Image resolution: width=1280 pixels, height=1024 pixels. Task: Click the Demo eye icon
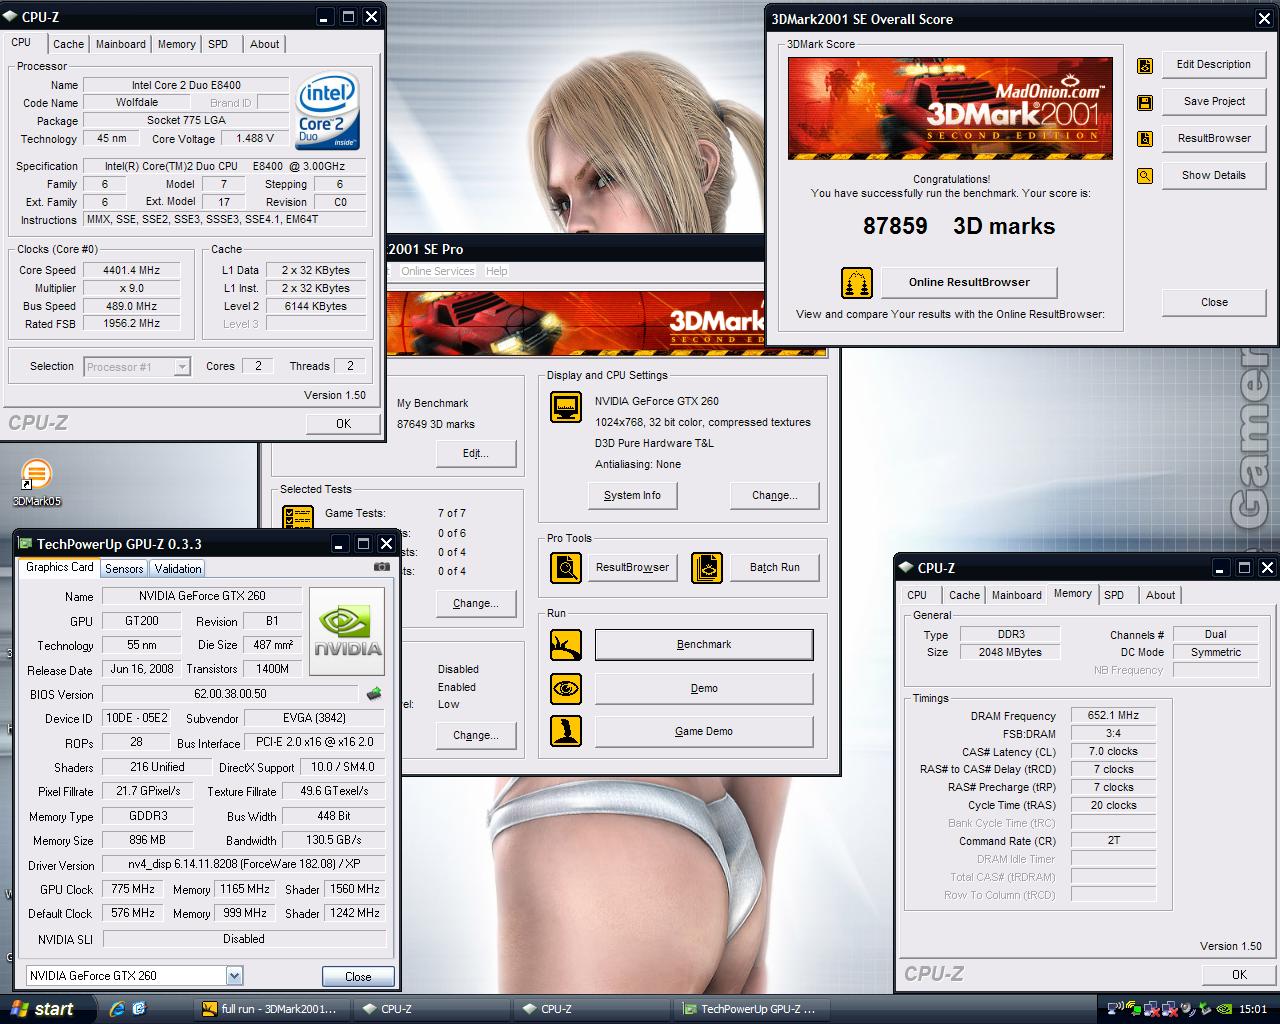566,689
